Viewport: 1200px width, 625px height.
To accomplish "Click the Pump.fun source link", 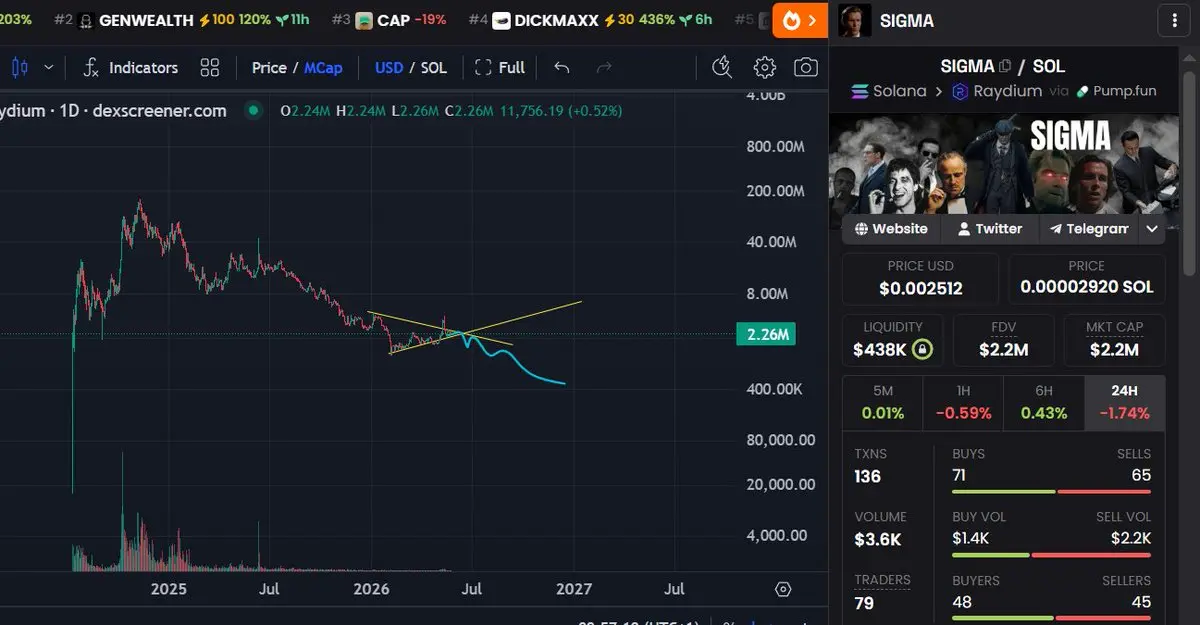I will pos(1116,91).
